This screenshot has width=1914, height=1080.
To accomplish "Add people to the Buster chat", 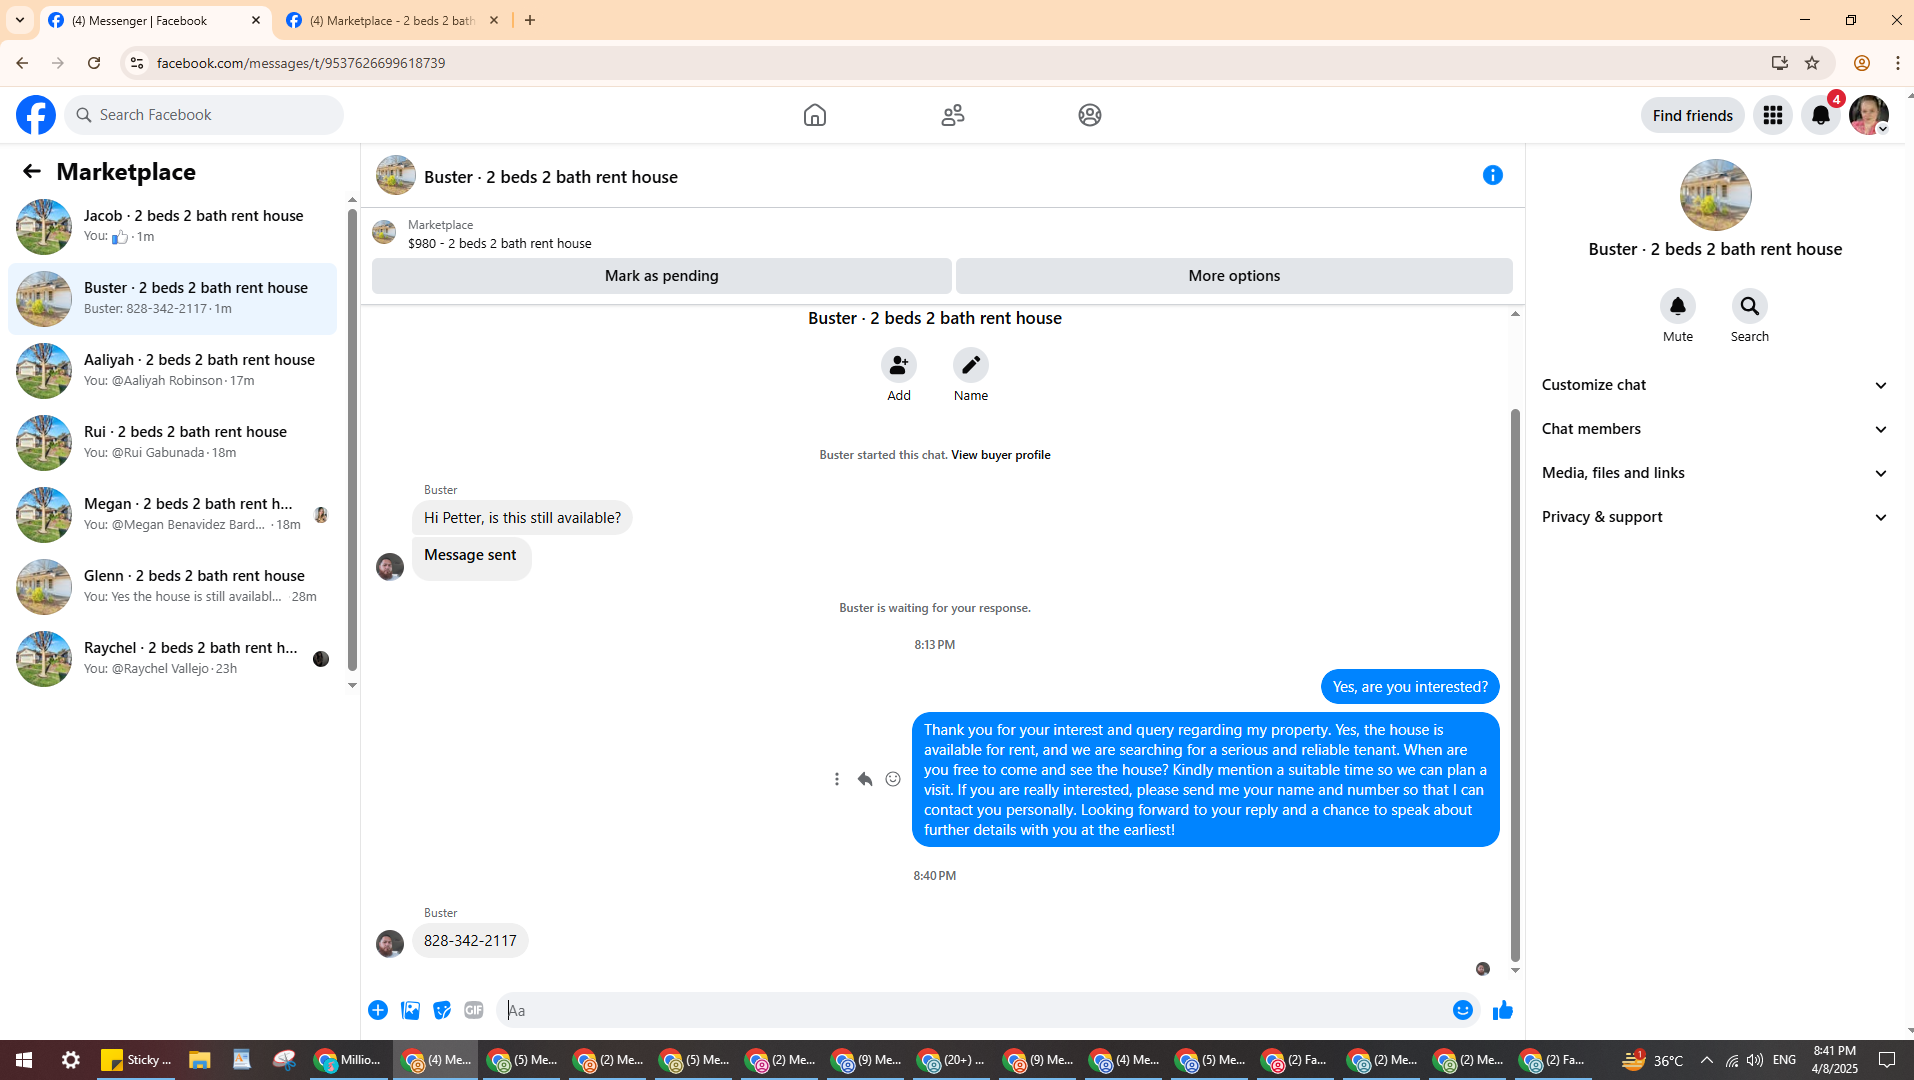I will coord(899,365).
